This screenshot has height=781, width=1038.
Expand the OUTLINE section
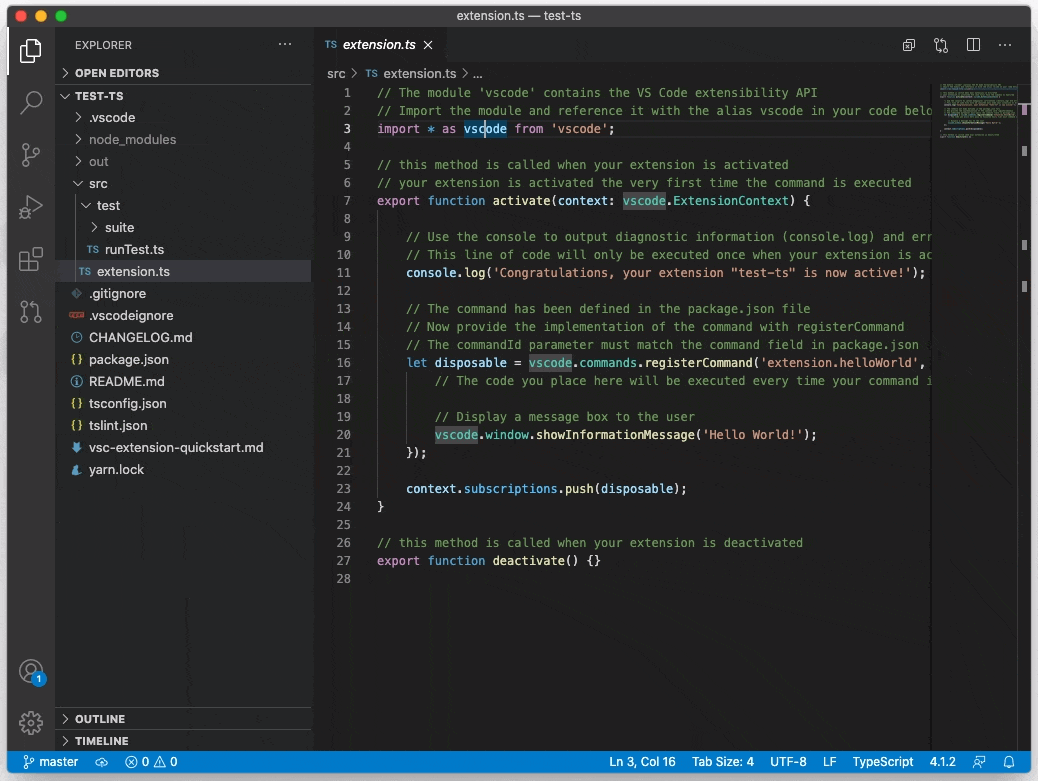(x=100, y=718)
